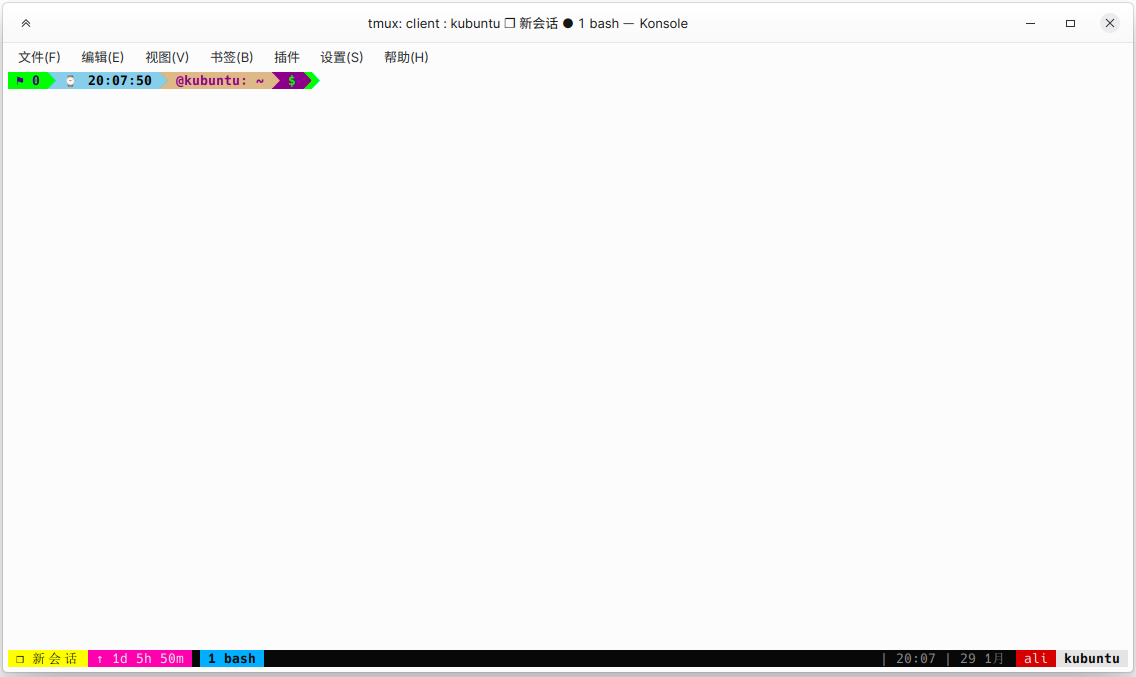Open the 视图(V) menu

166,57
